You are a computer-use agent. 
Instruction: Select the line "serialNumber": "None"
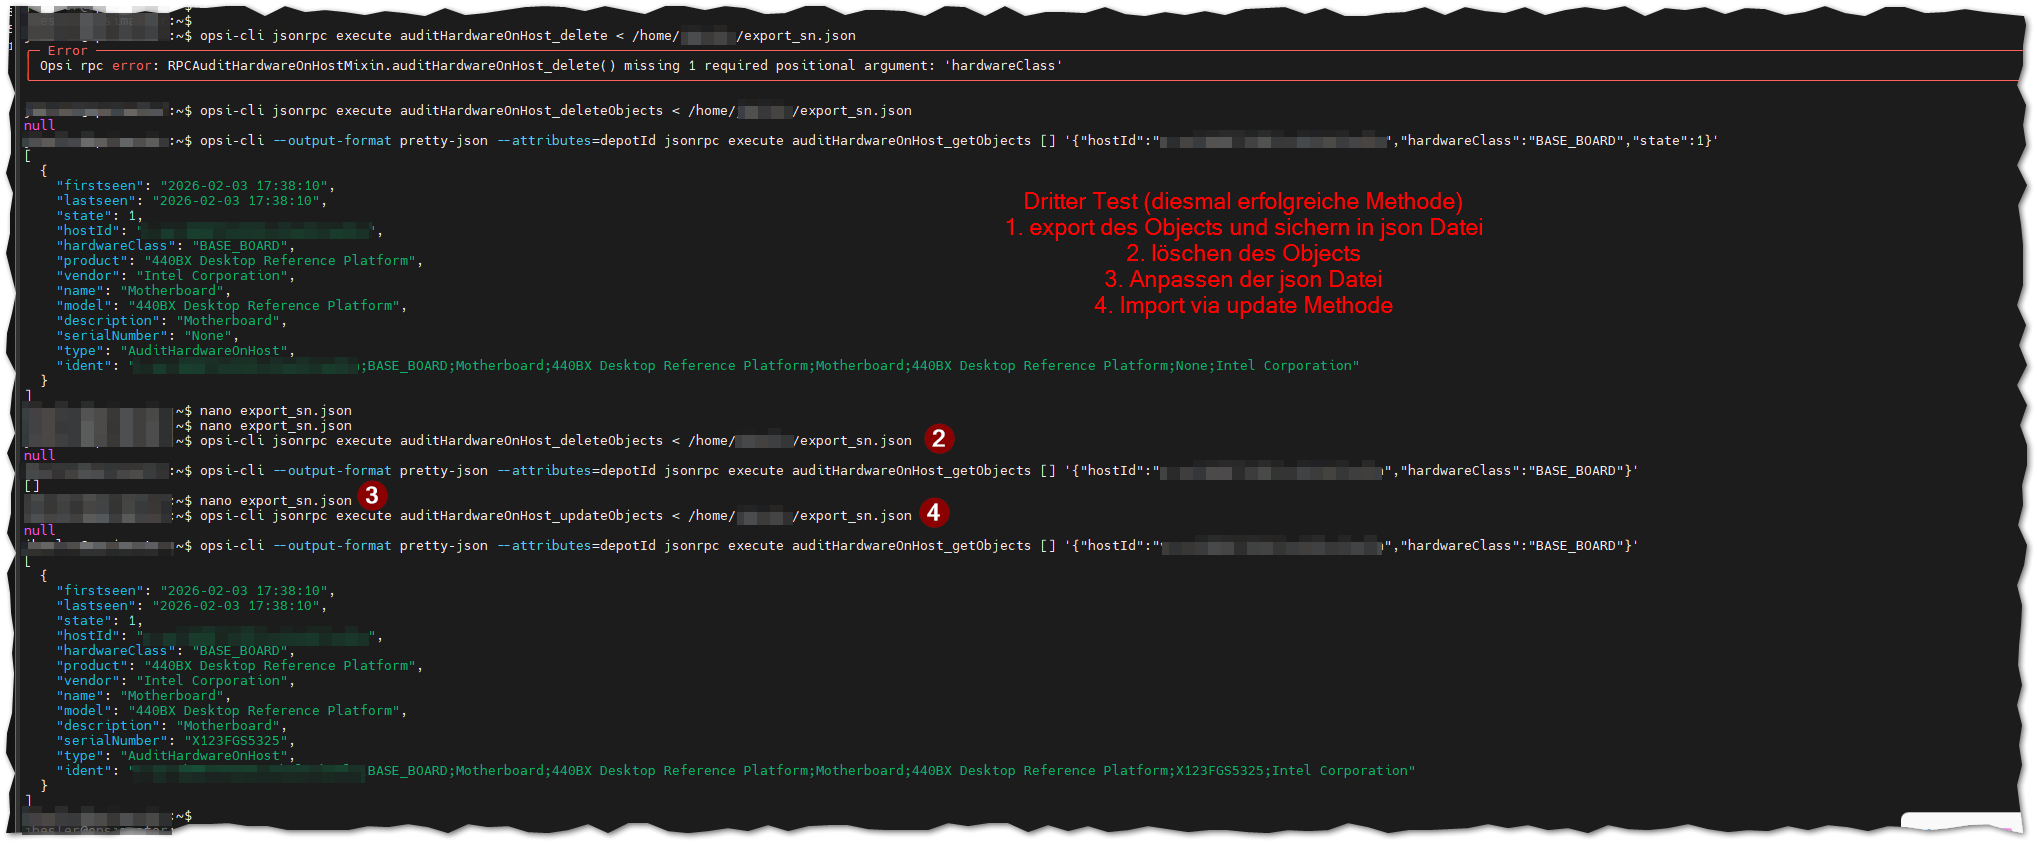148,336
